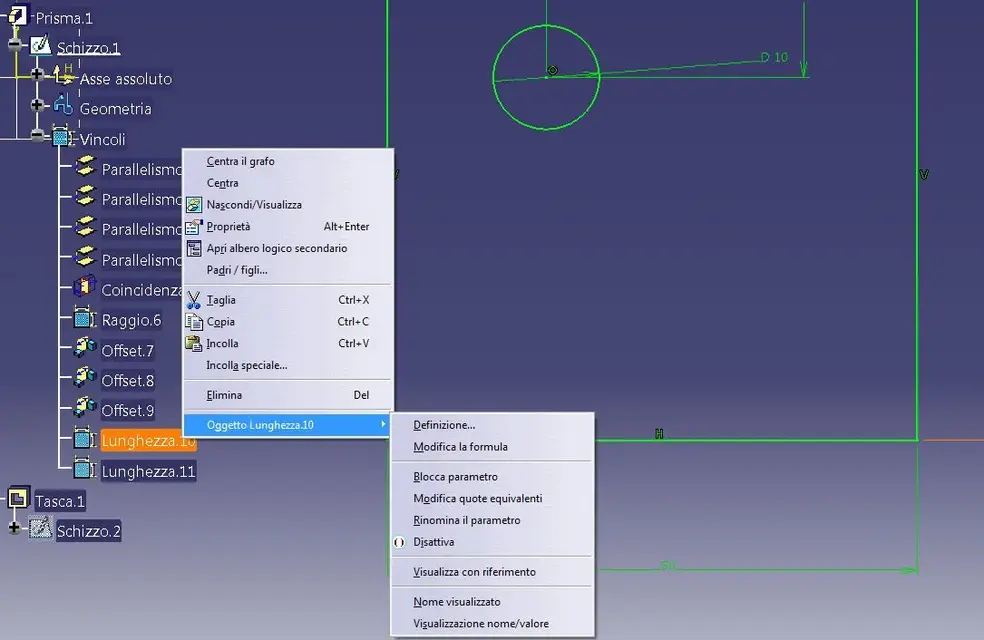Choose Visualizzazione nome/valore
Screen dimensions: 984x640
(x=481, y=624)
